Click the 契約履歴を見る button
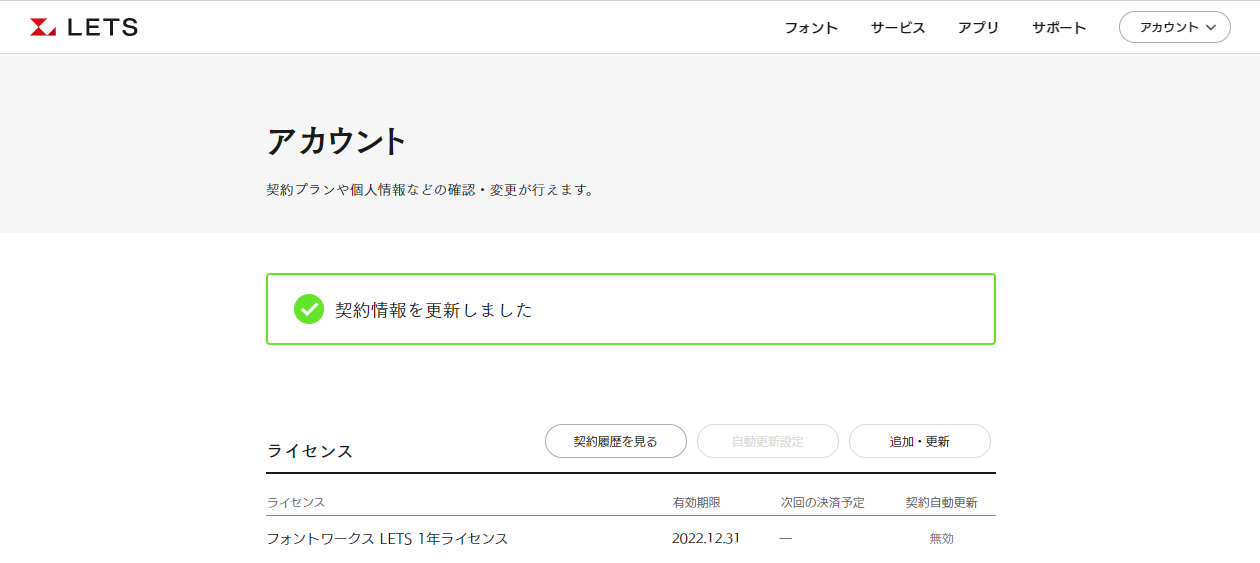The width and height of the screenshot is (1260, 563). point(616,441)
